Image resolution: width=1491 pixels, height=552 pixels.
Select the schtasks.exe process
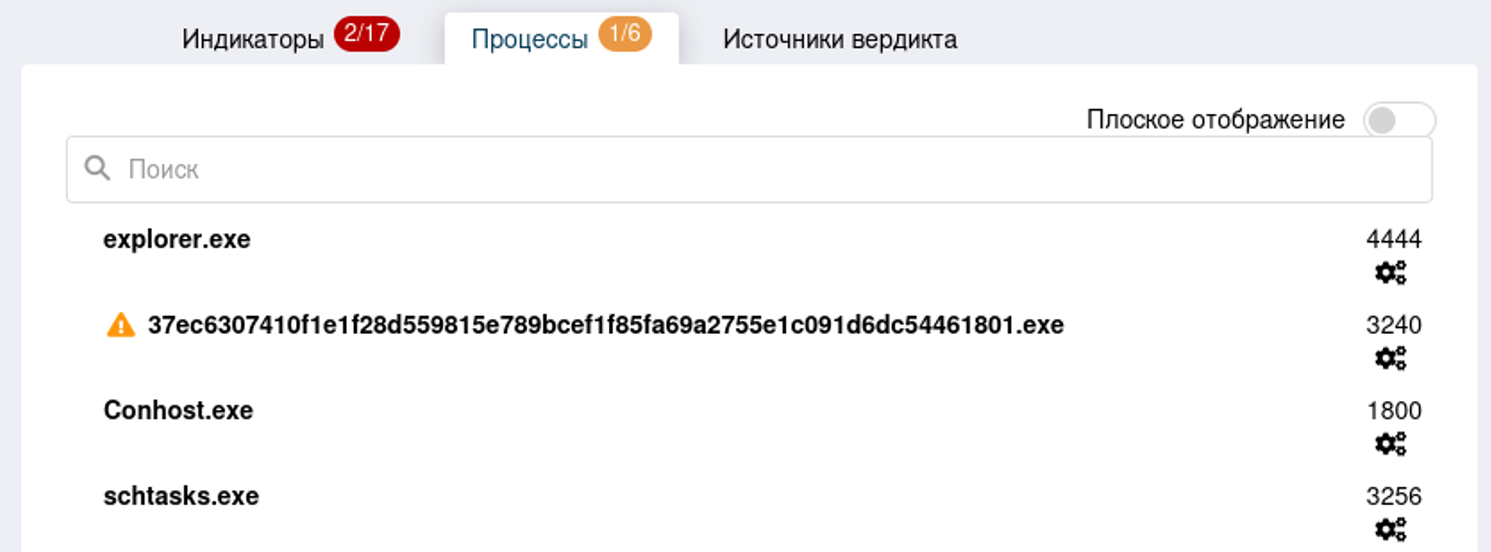(x=181, y=496)
